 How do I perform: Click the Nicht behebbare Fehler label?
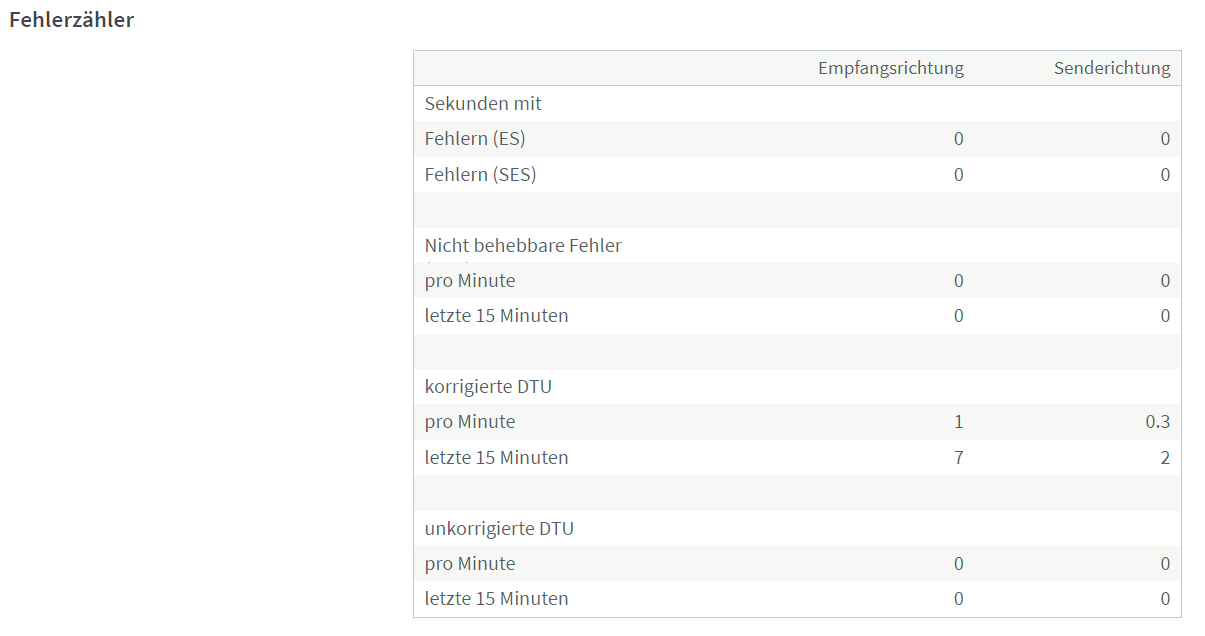pyautogui.click(x=523, y=245)
